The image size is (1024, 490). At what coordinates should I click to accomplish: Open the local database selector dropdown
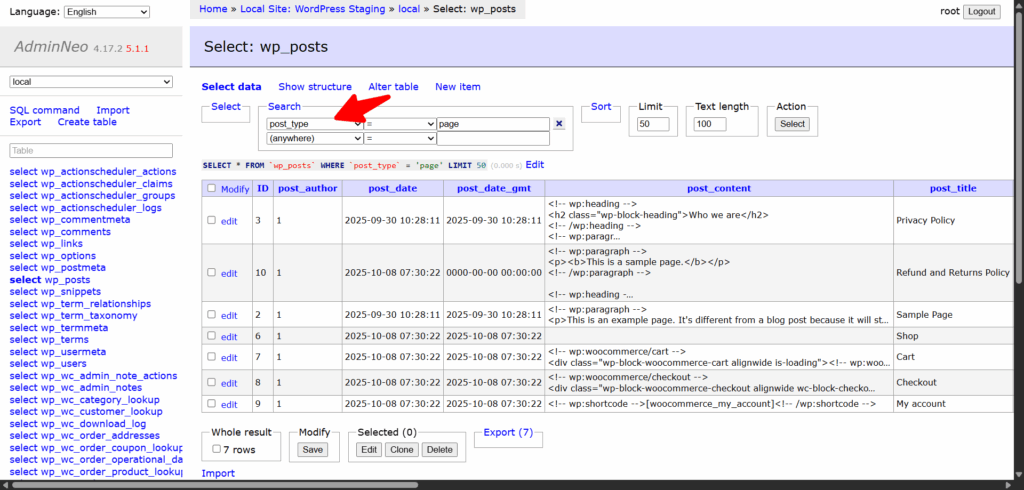click(x=92, y=82)
